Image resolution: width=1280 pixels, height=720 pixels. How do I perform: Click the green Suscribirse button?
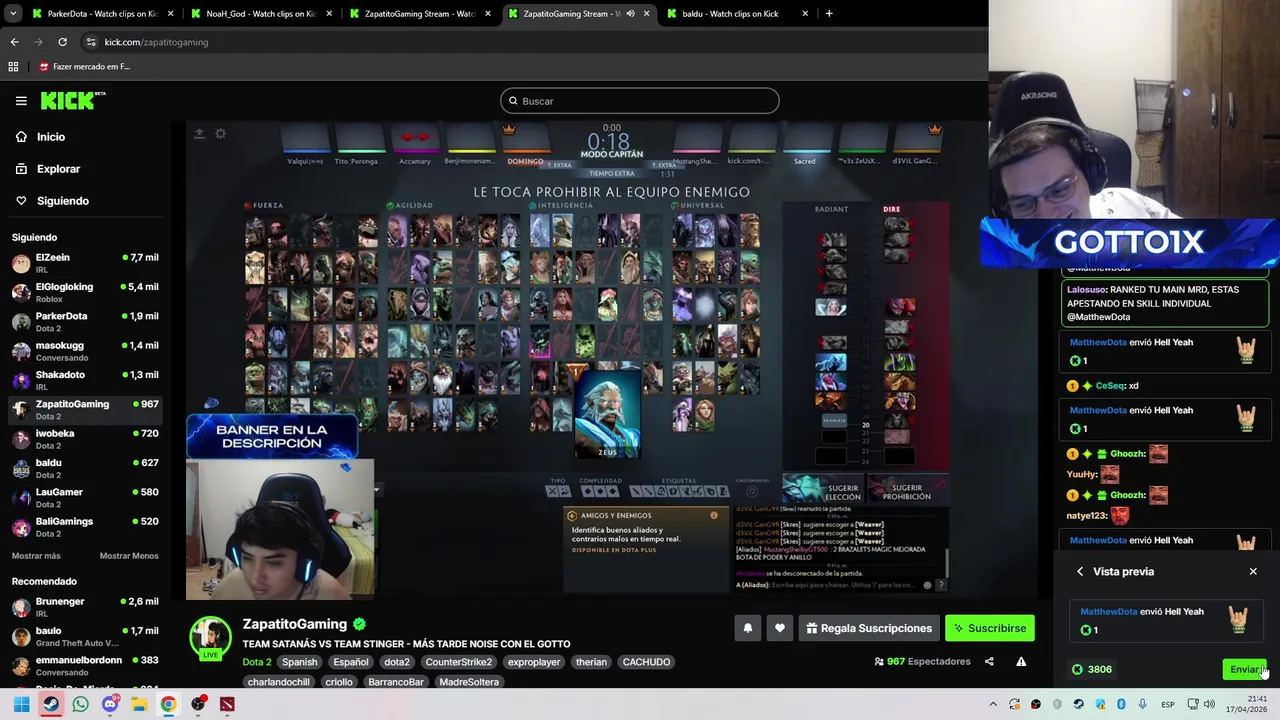pyautogui.click(x=990, y=628)
